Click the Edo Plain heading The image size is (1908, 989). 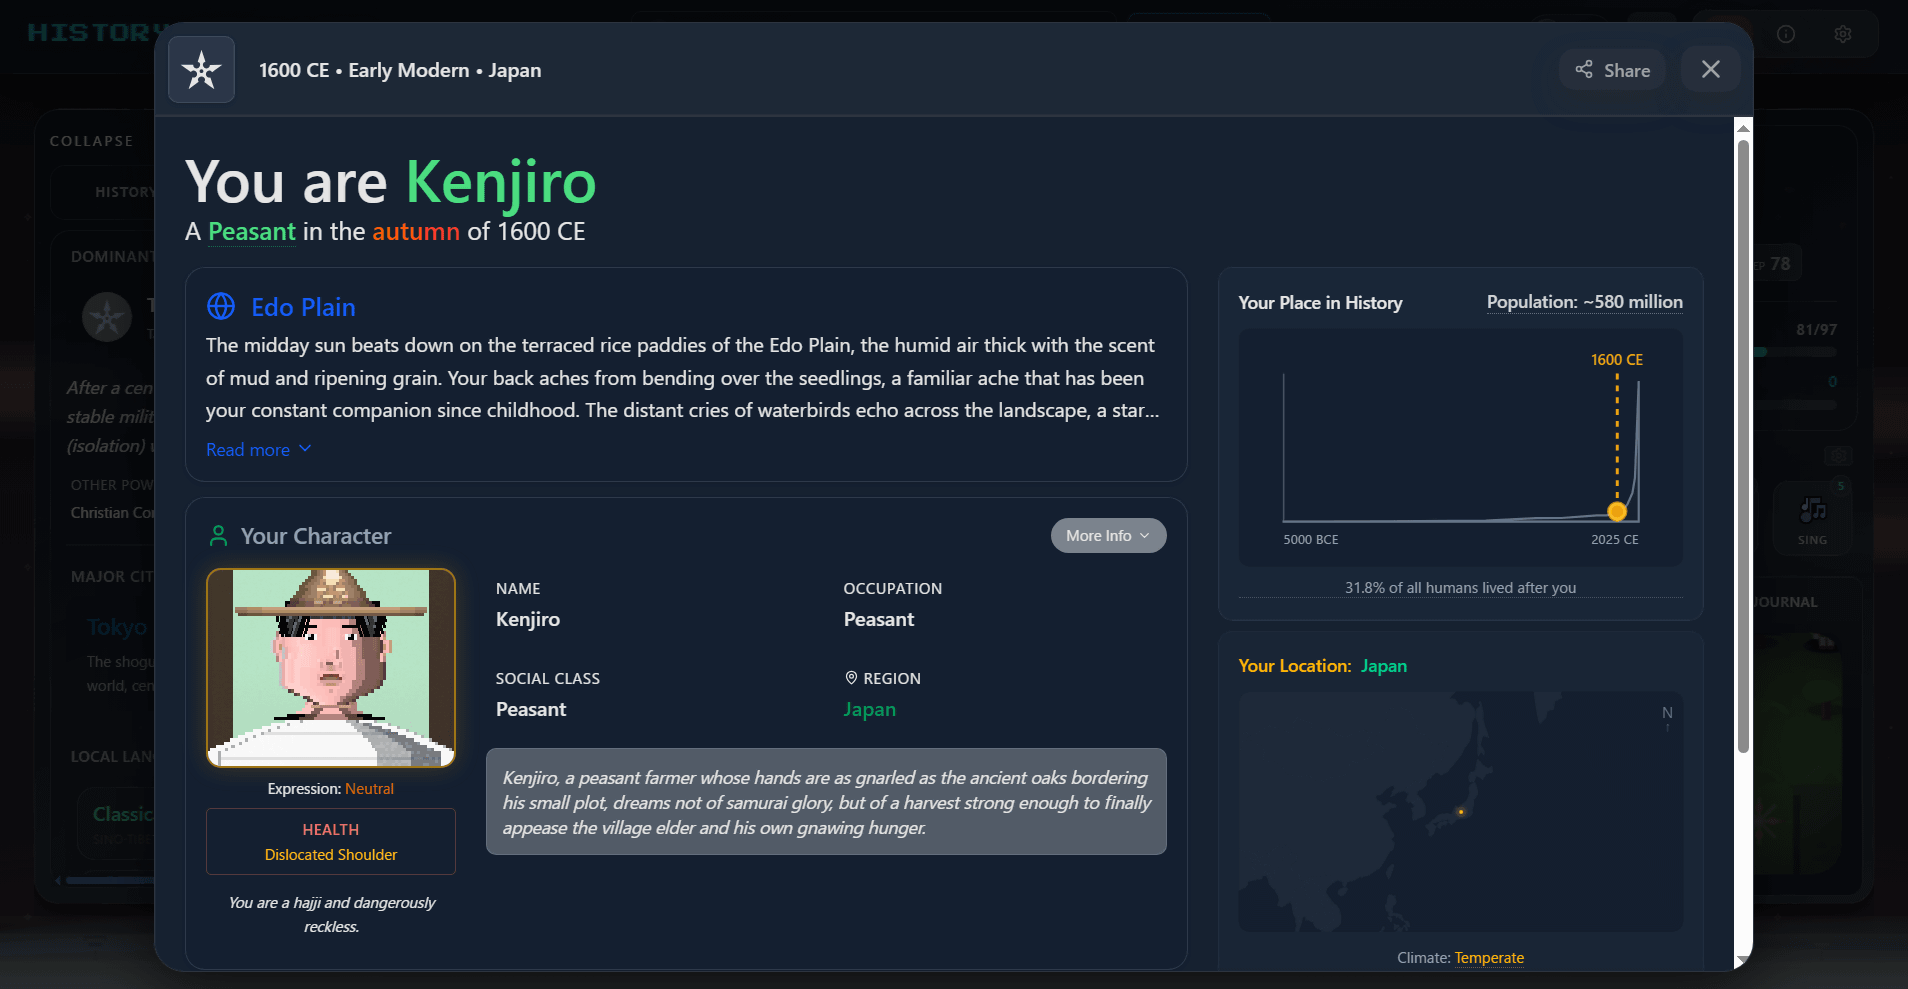(x=303, y=307)
